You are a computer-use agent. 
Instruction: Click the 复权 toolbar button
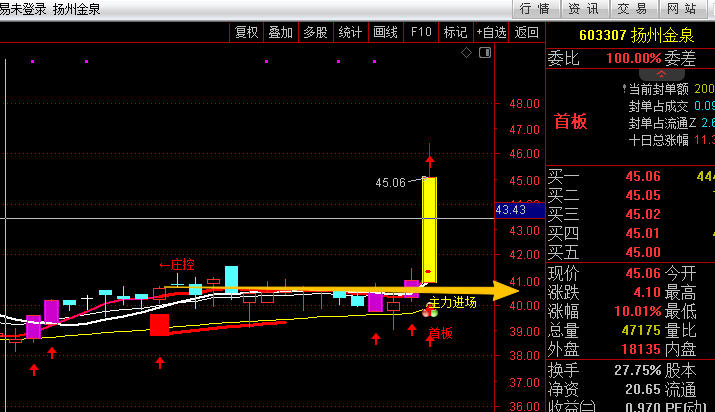pos(246,32)
